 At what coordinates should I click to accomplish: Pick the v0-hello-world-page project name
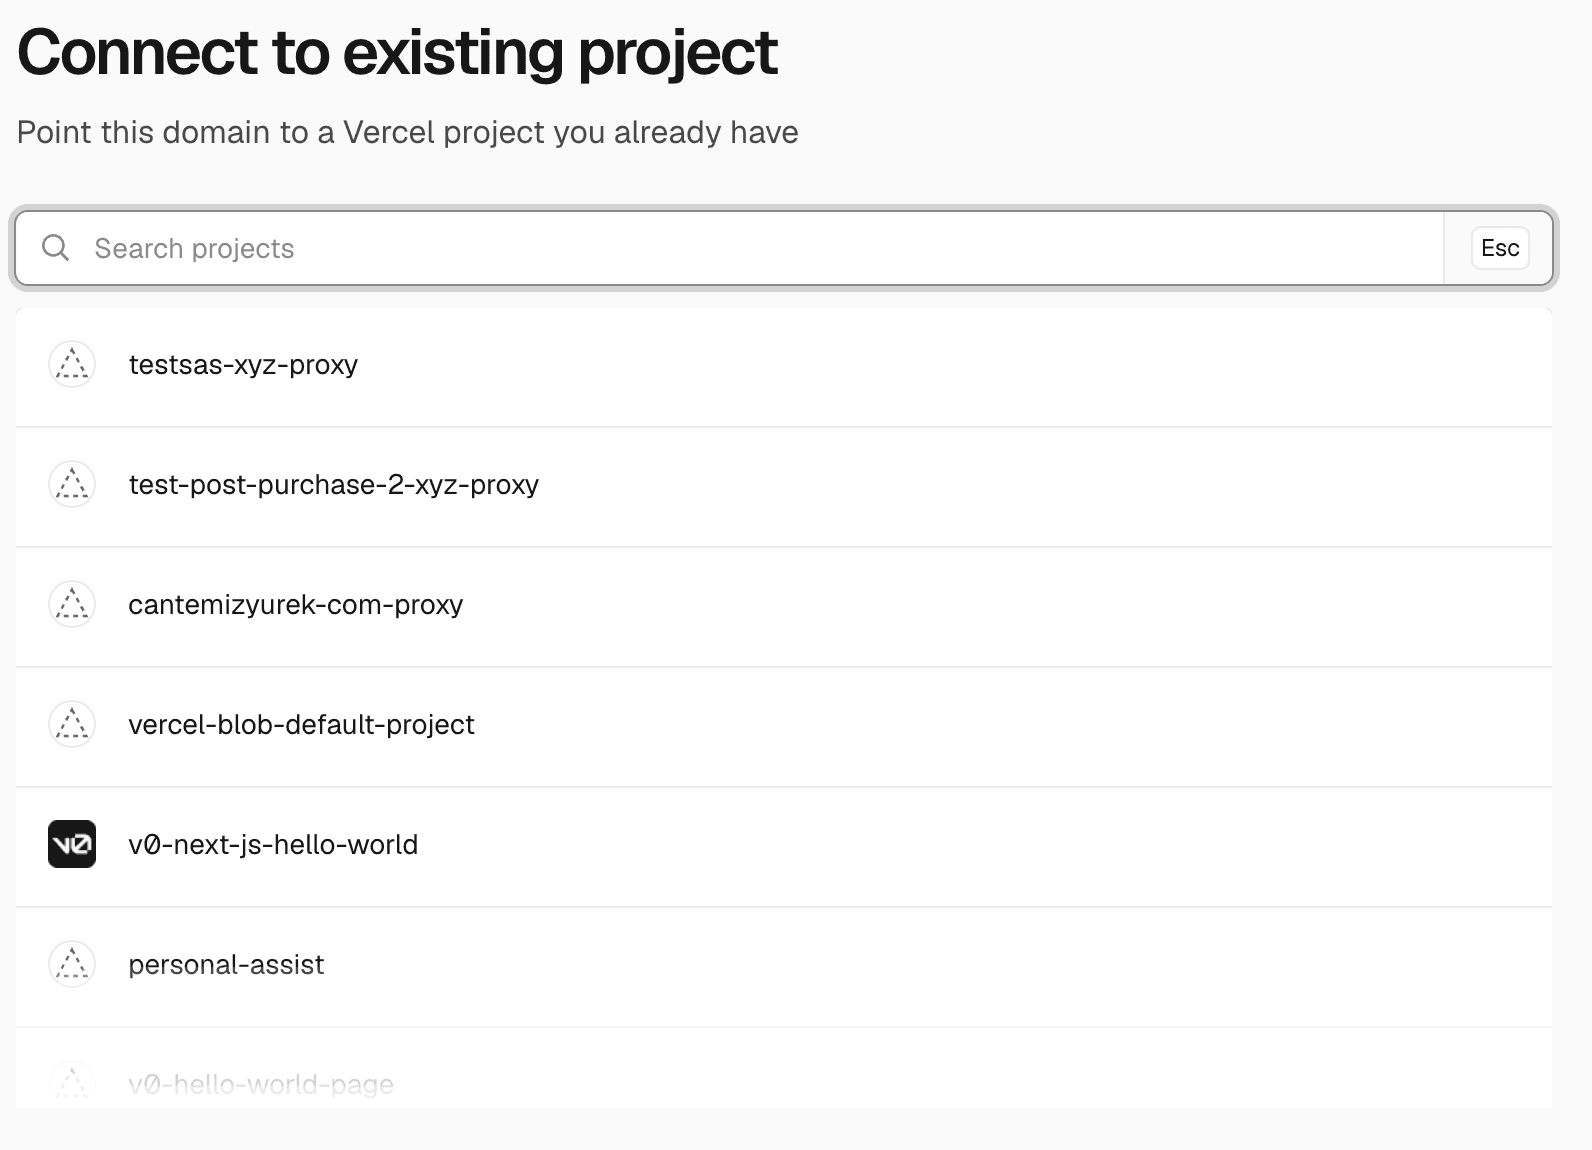coord(261,1084)
